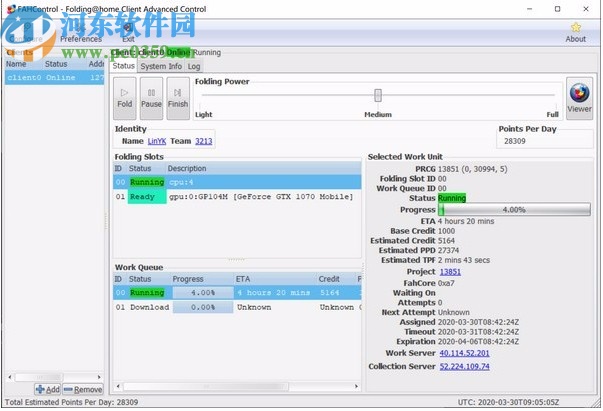603x411 pixels.
Task: Click the ETA text 4 hours 20 mins
Action: (x=466, y=221)
